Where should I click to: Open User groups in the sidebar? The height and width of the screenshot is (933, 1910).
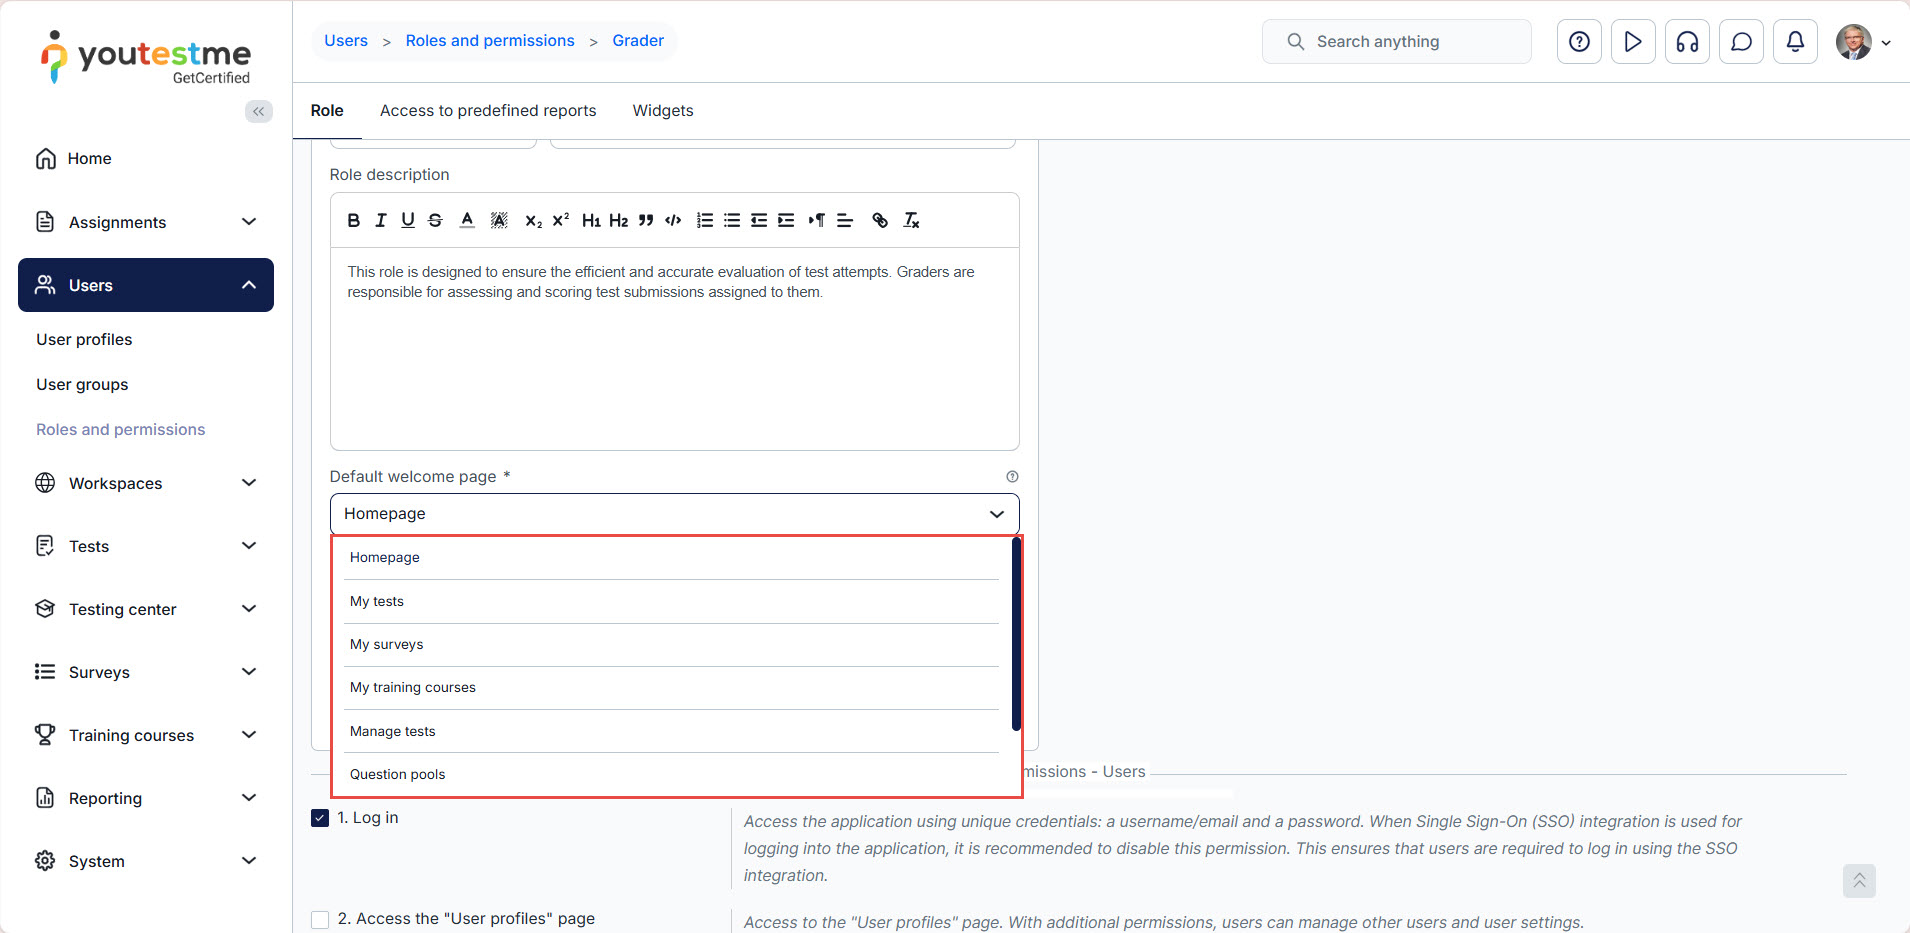click(82, 385)
